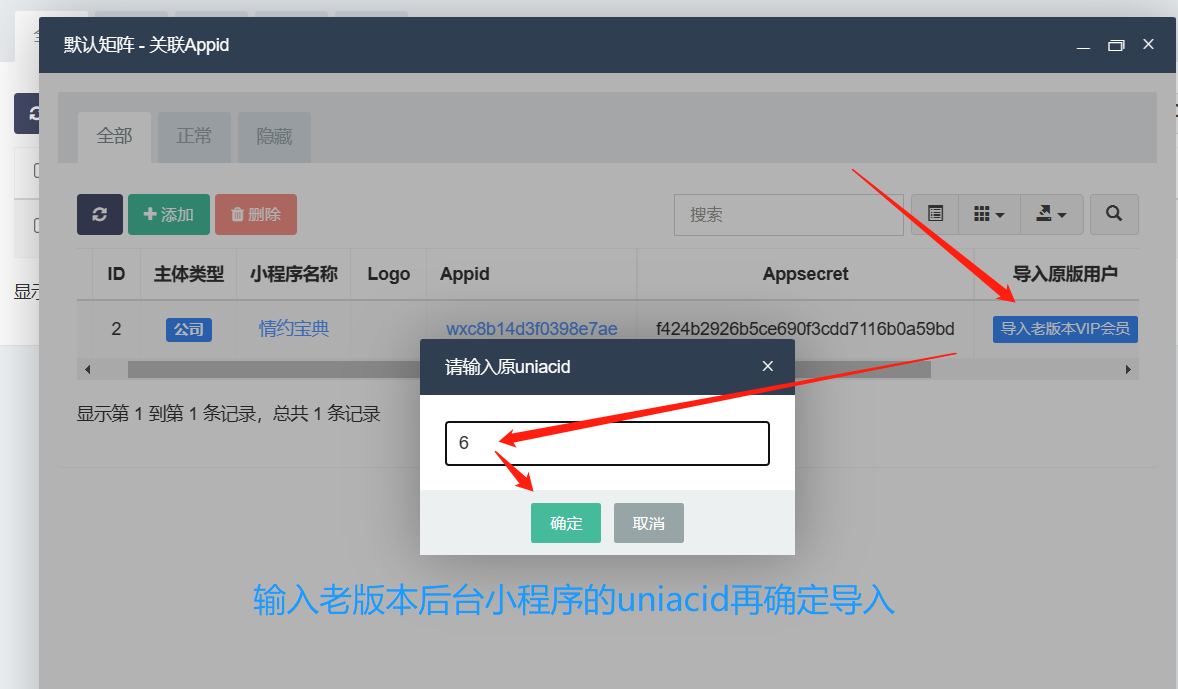Maximize the 关联Appid window
The width and height of the screenshot is (1178, 689).
pyautogui.click(x=1116, y=45)
